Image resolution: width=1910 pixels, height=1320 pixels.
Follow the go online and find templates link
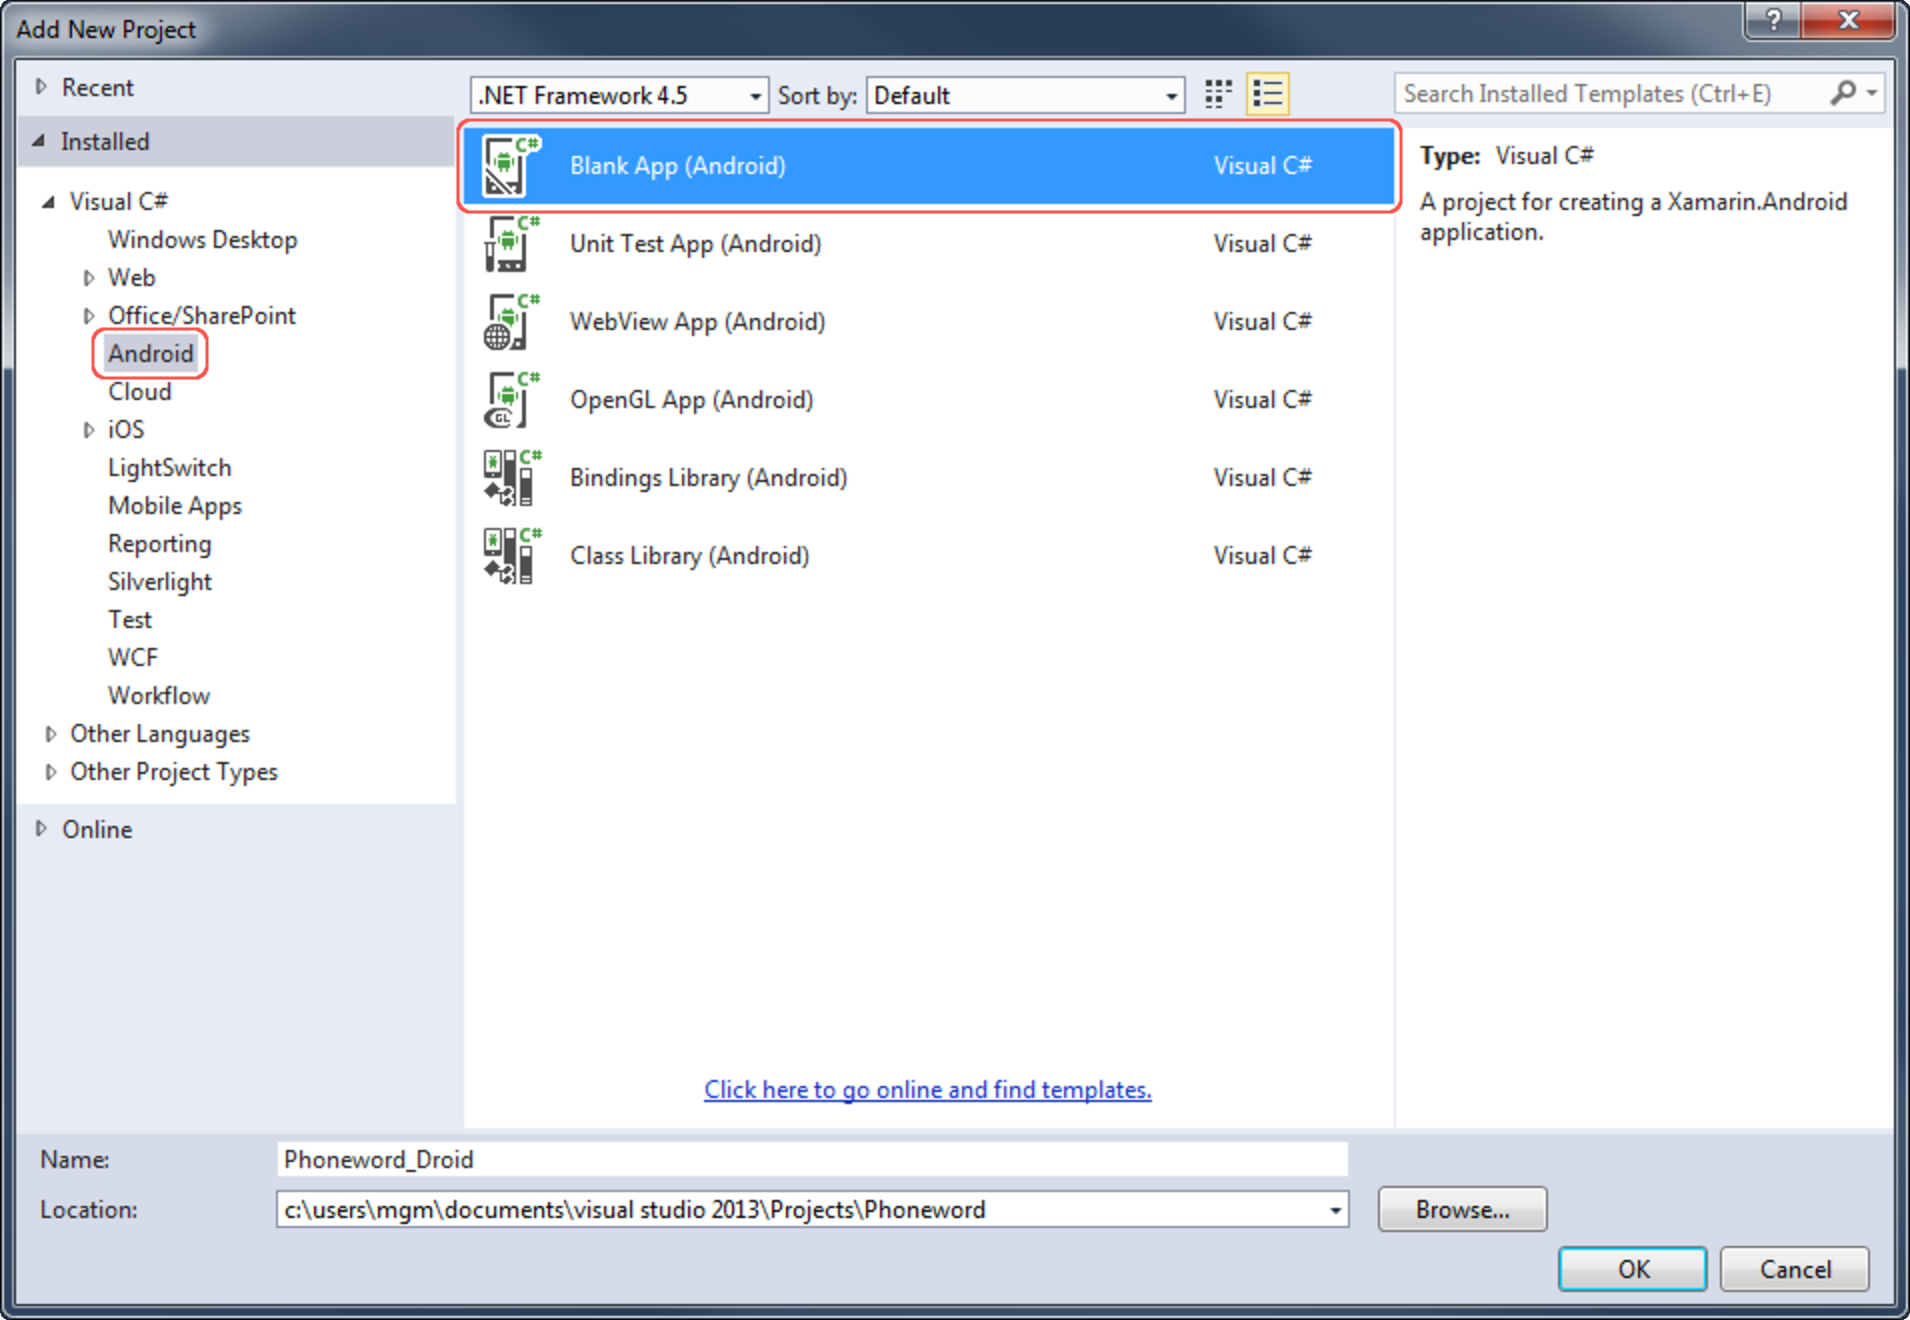point(927,1089)
